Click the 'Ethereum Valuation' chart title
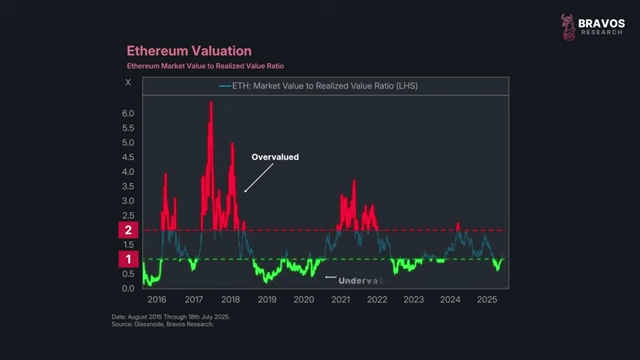 (x=189, y=51)
